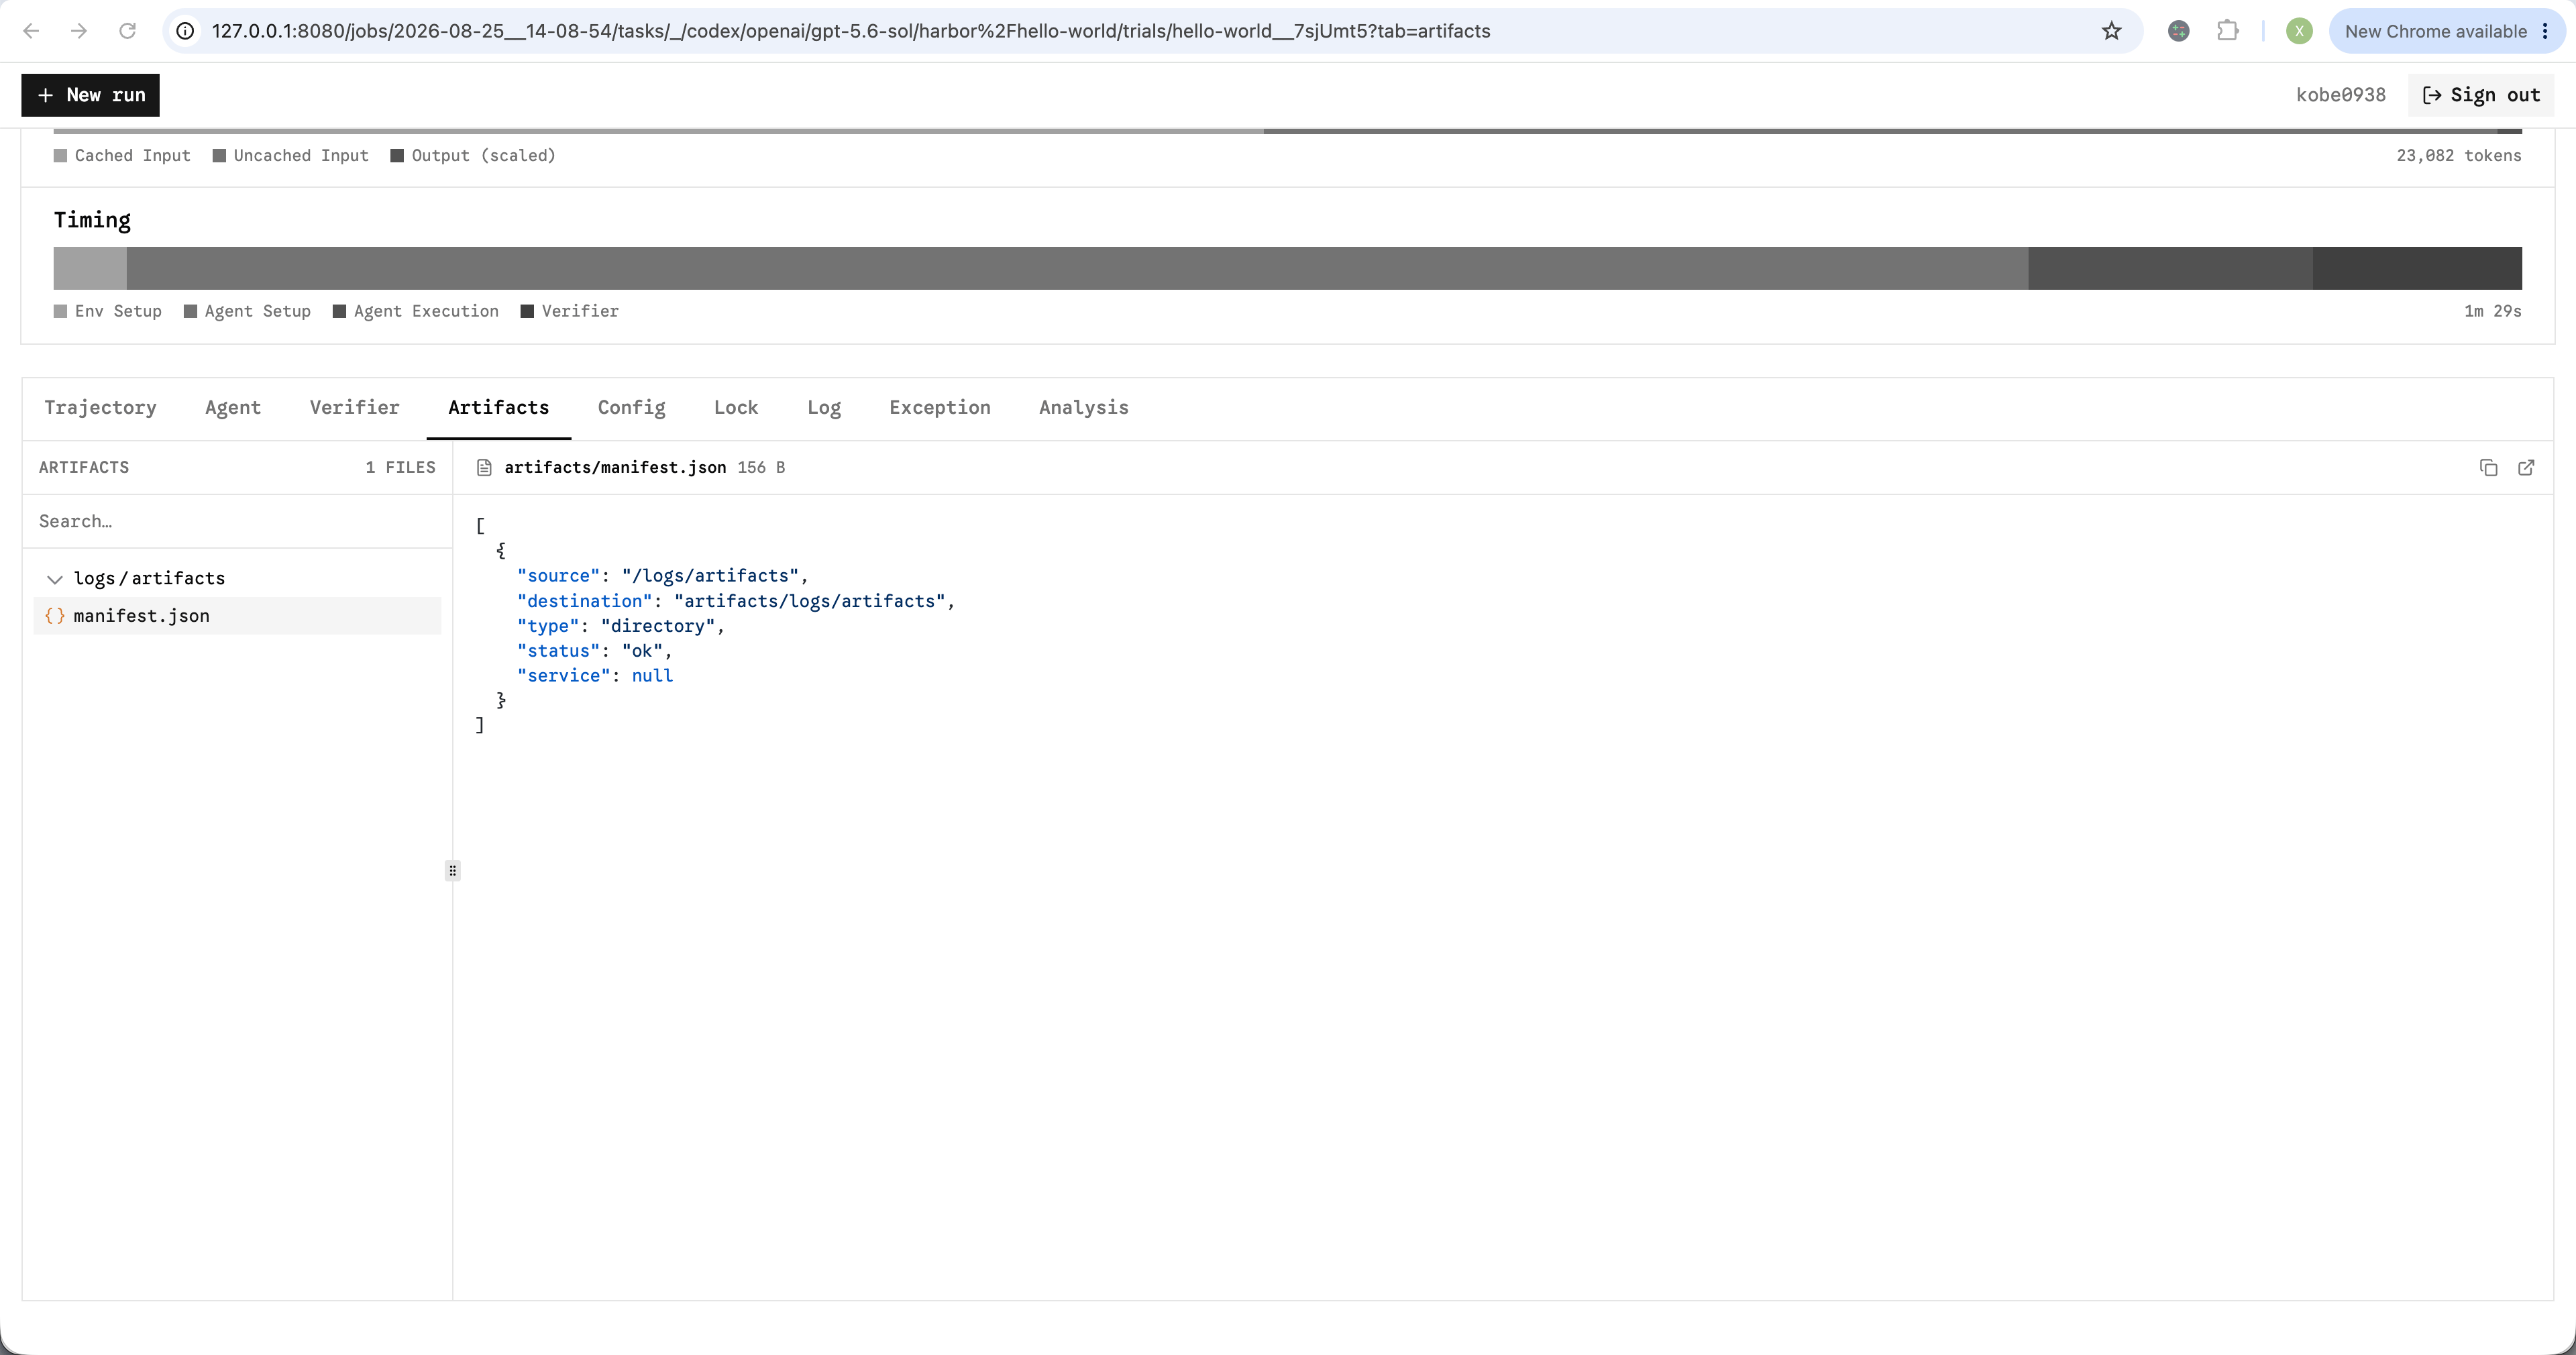
Task: Click the browser forward arrow
Action: [79, 31]
